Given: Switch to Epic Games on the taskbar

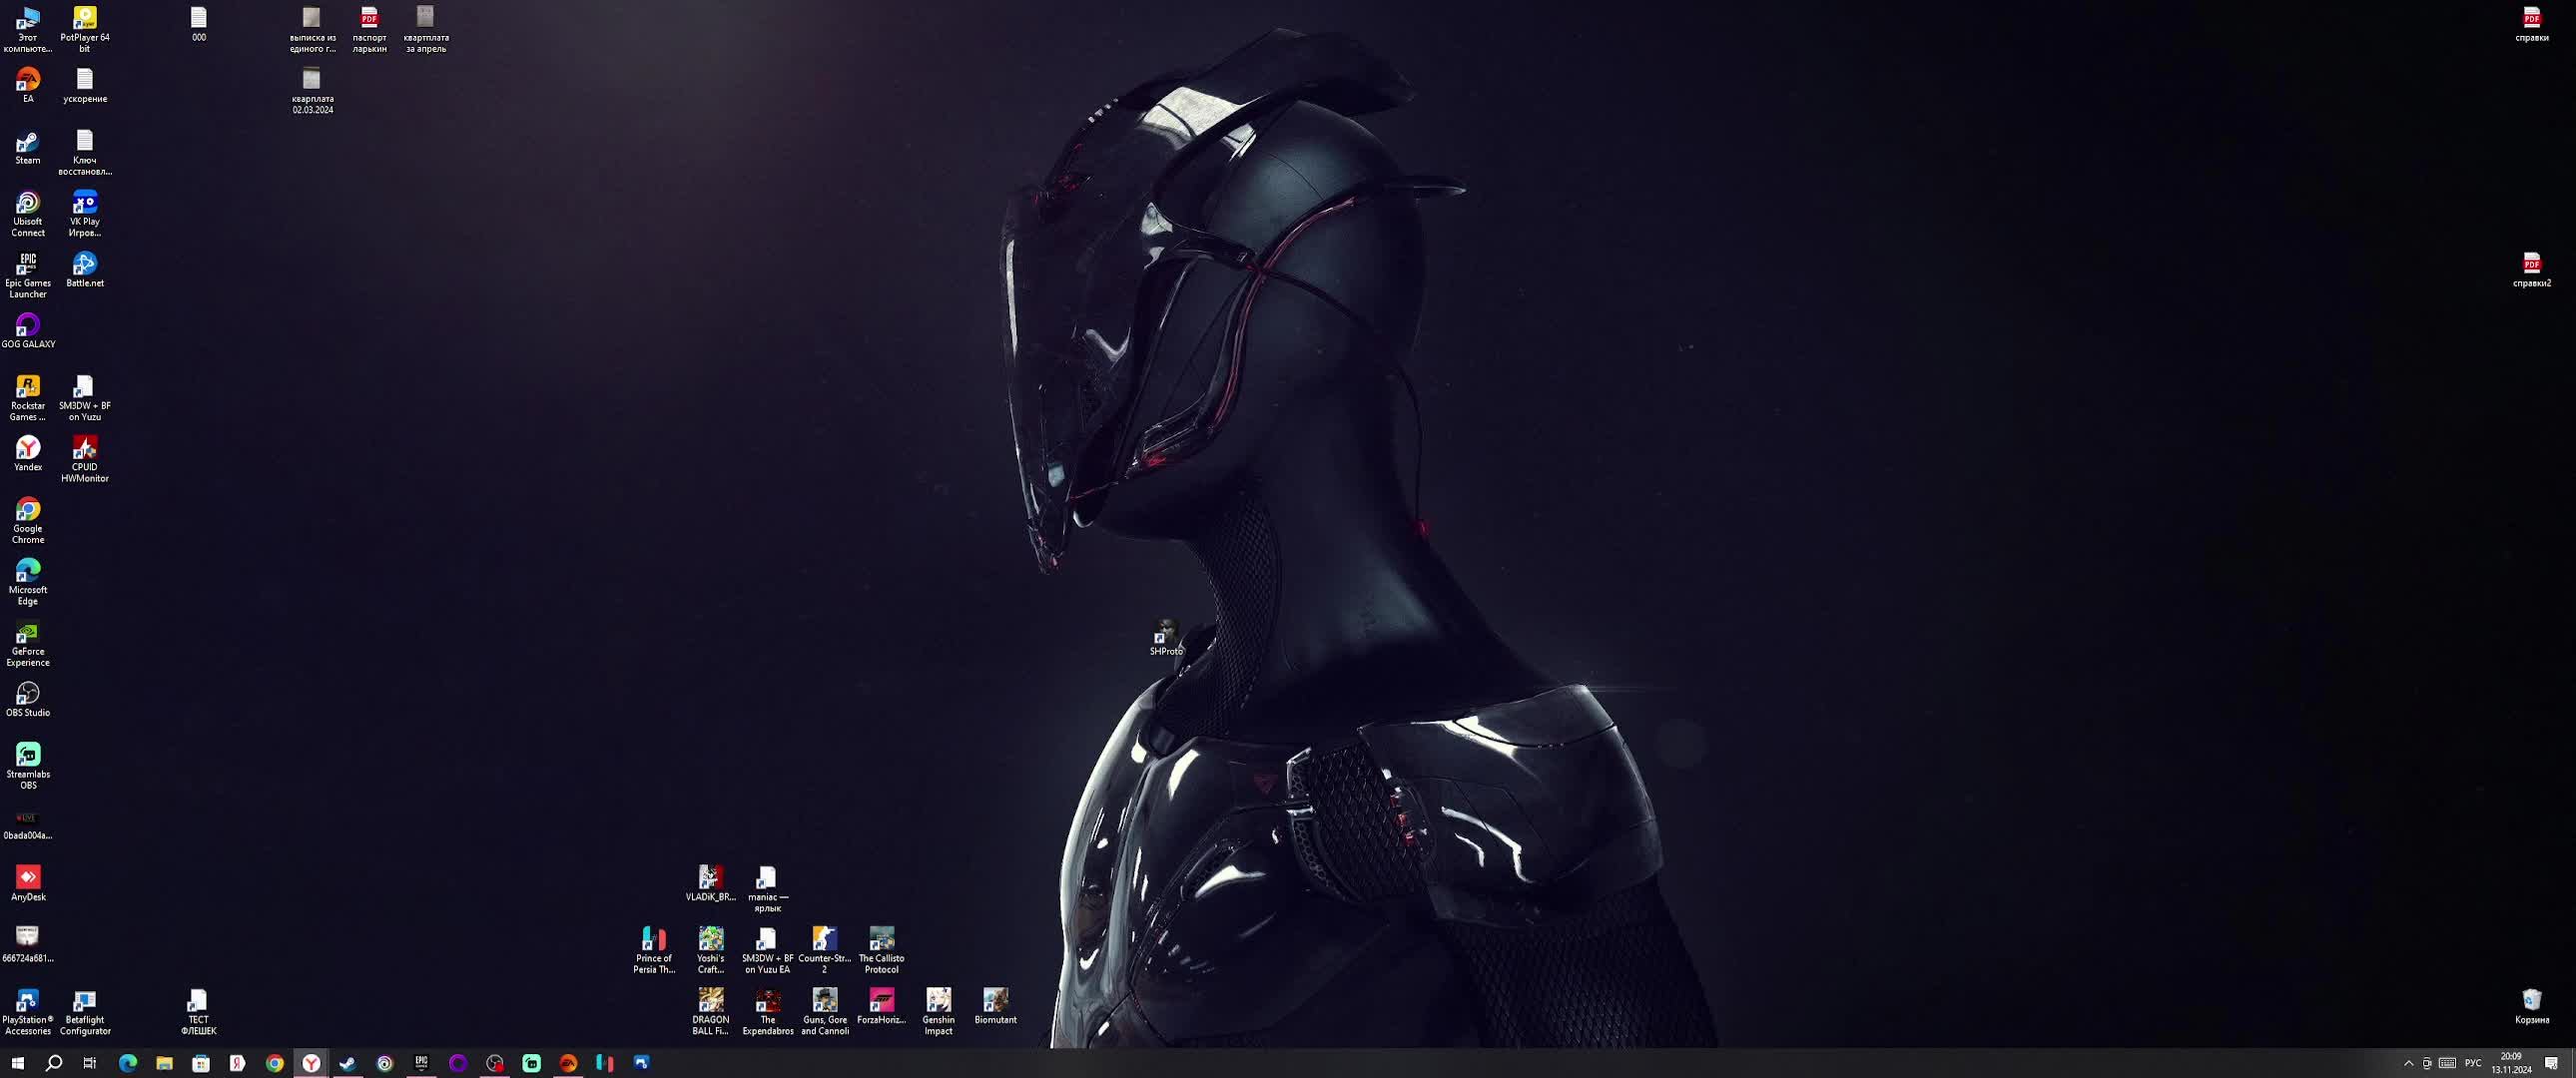Looking at the screenshot, I should tap(421, 1063).
